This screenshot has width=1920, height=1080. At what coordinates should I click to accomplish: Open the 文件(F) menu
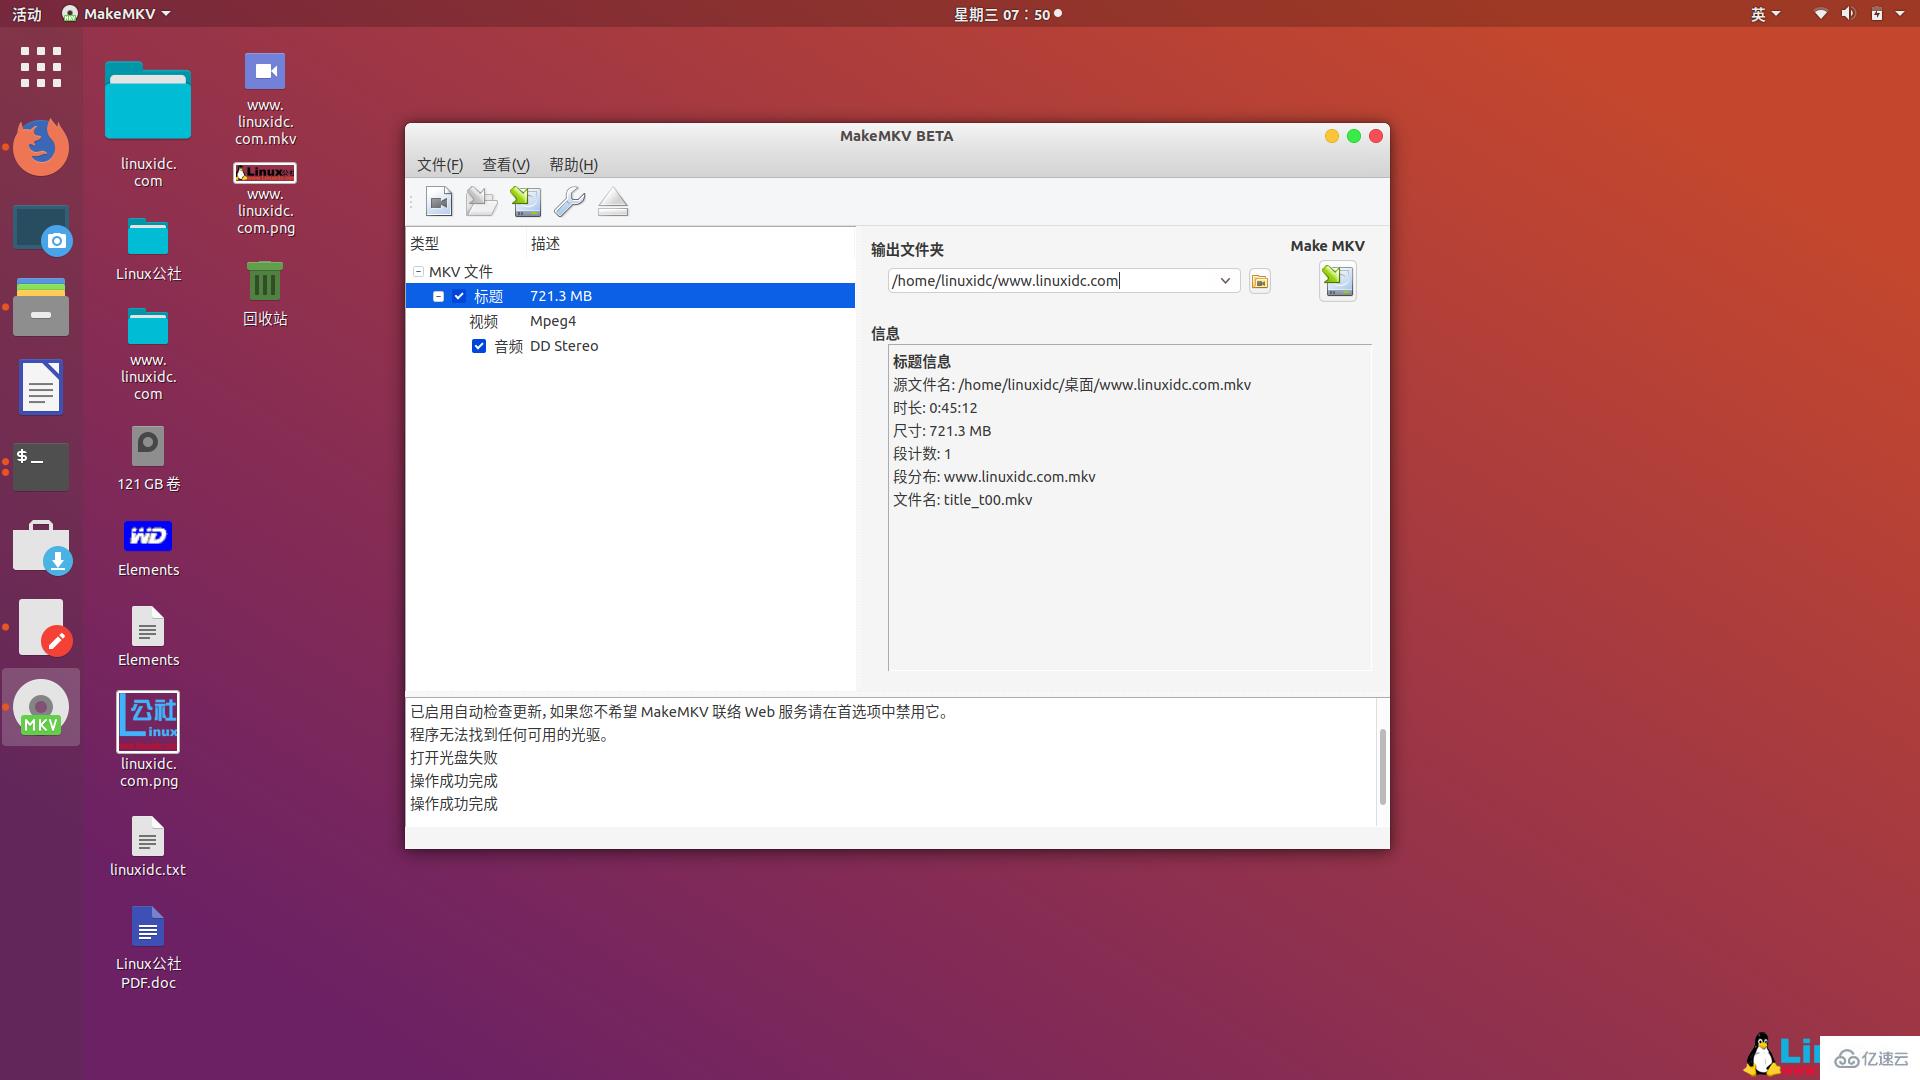coord(440,165)
